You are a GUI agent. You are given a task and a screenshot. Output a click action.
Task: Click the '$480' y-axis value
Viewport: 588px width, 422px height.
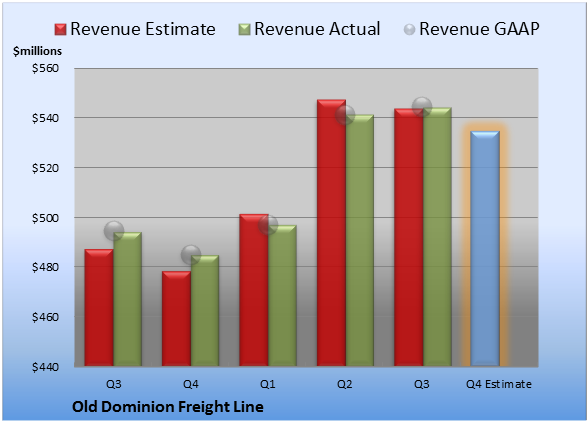(45, 267)
